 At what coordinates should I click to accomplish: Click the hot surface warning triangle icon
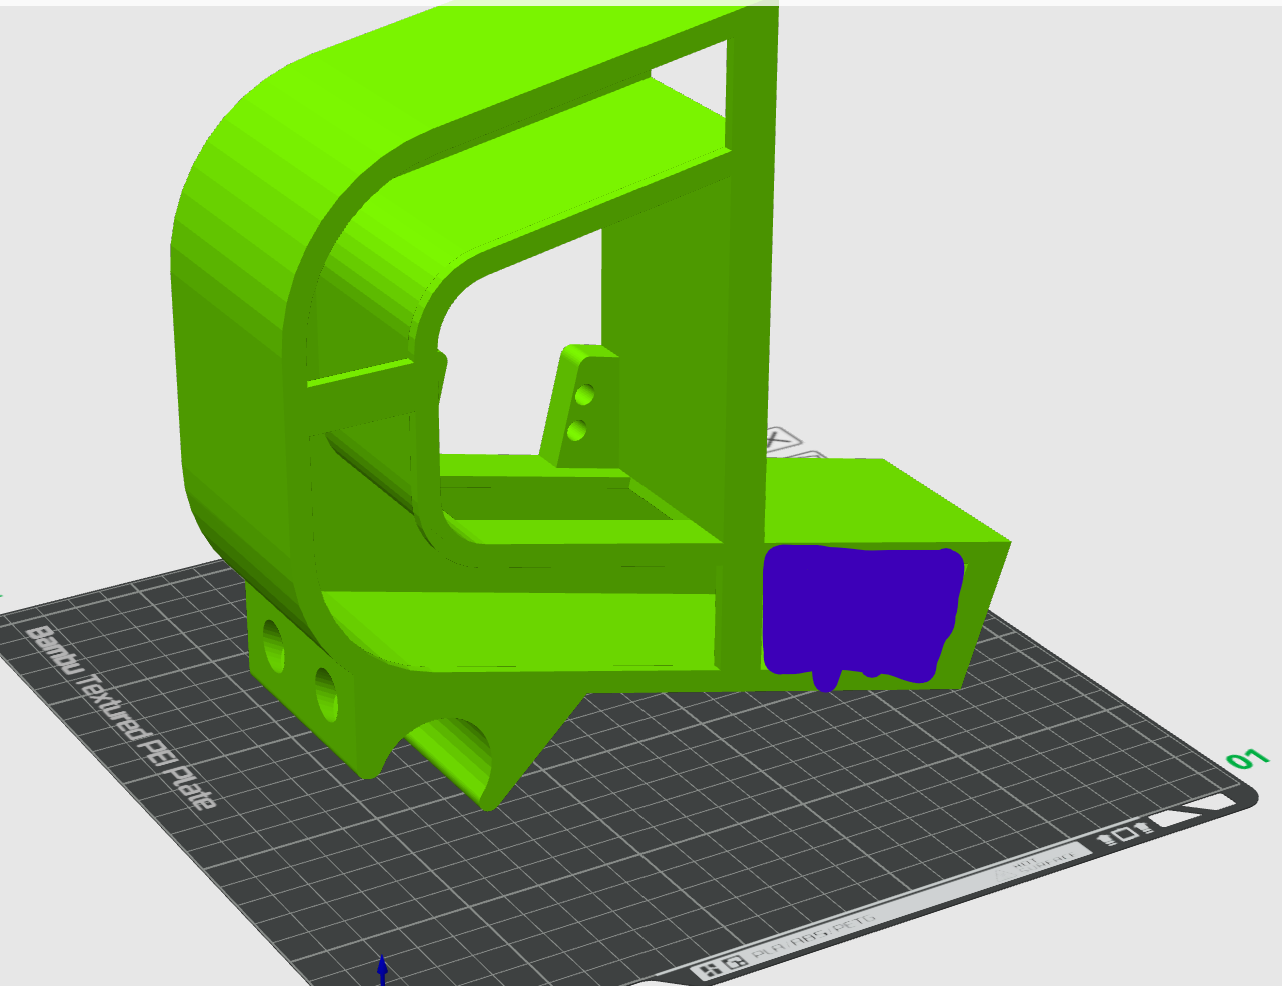coord(1005,873)
